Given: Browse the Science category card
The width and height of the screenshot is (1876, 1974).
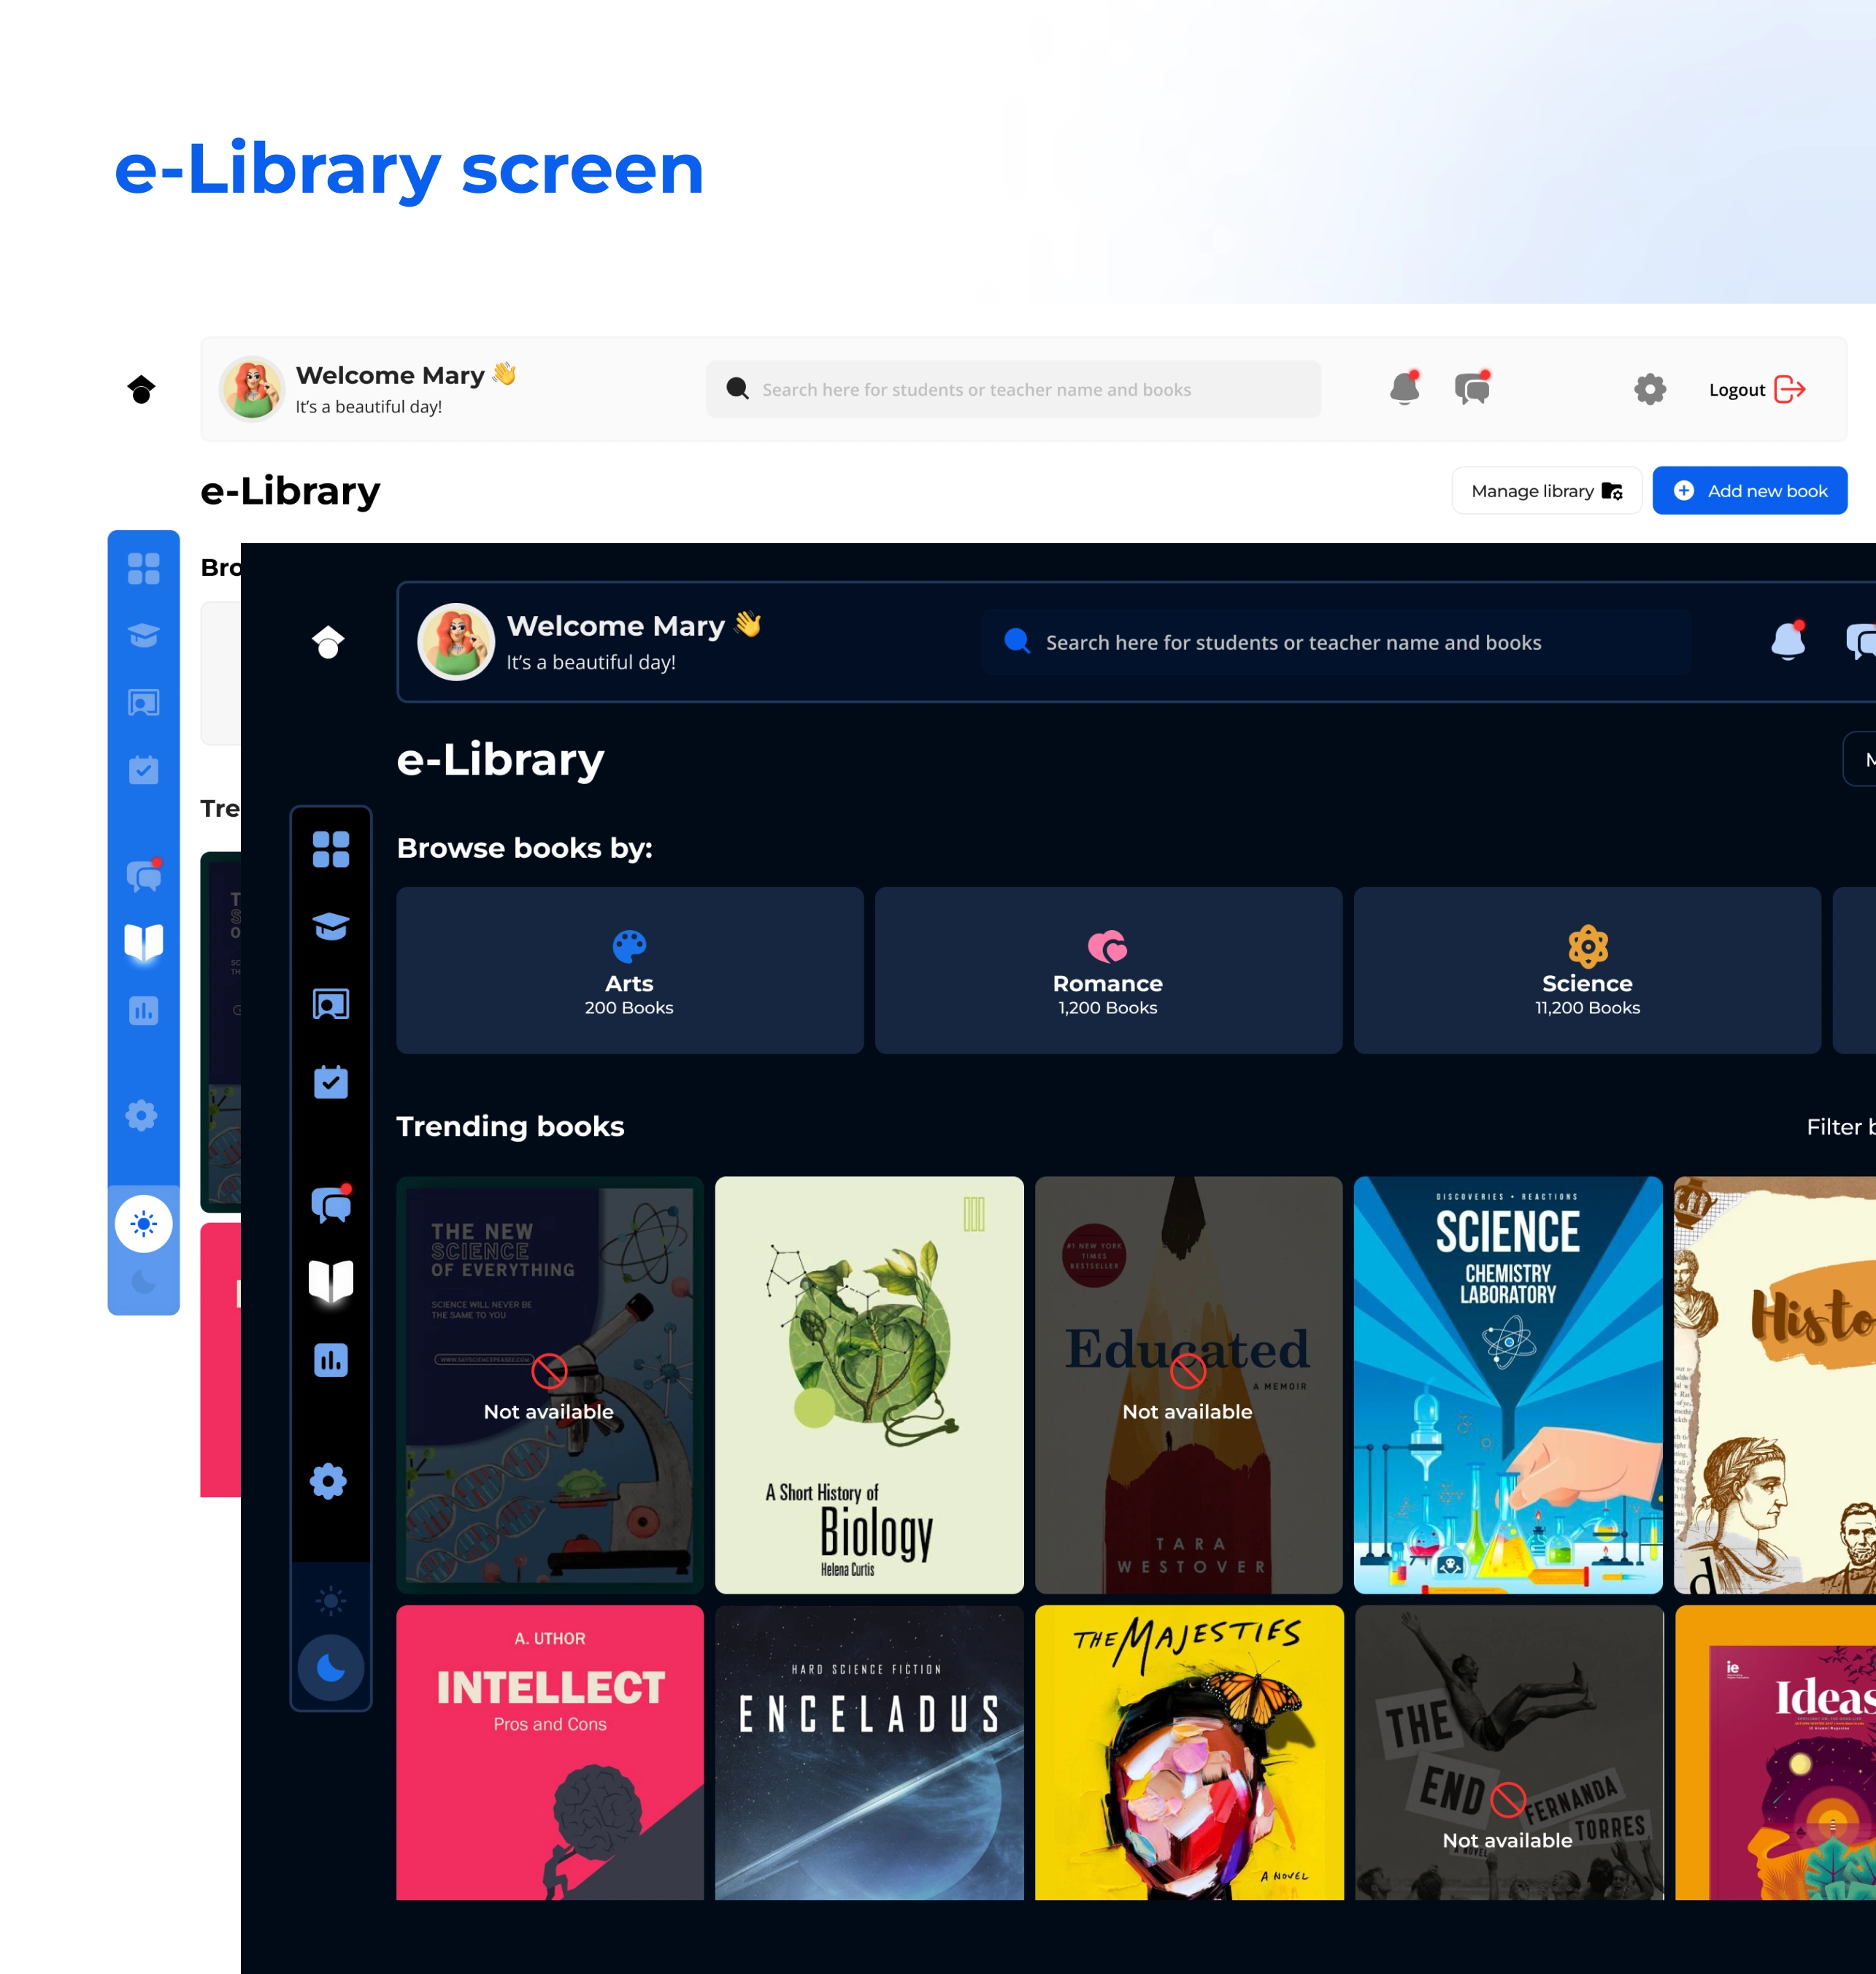Looking at the screenshot, I should [x=1587, y=970].
